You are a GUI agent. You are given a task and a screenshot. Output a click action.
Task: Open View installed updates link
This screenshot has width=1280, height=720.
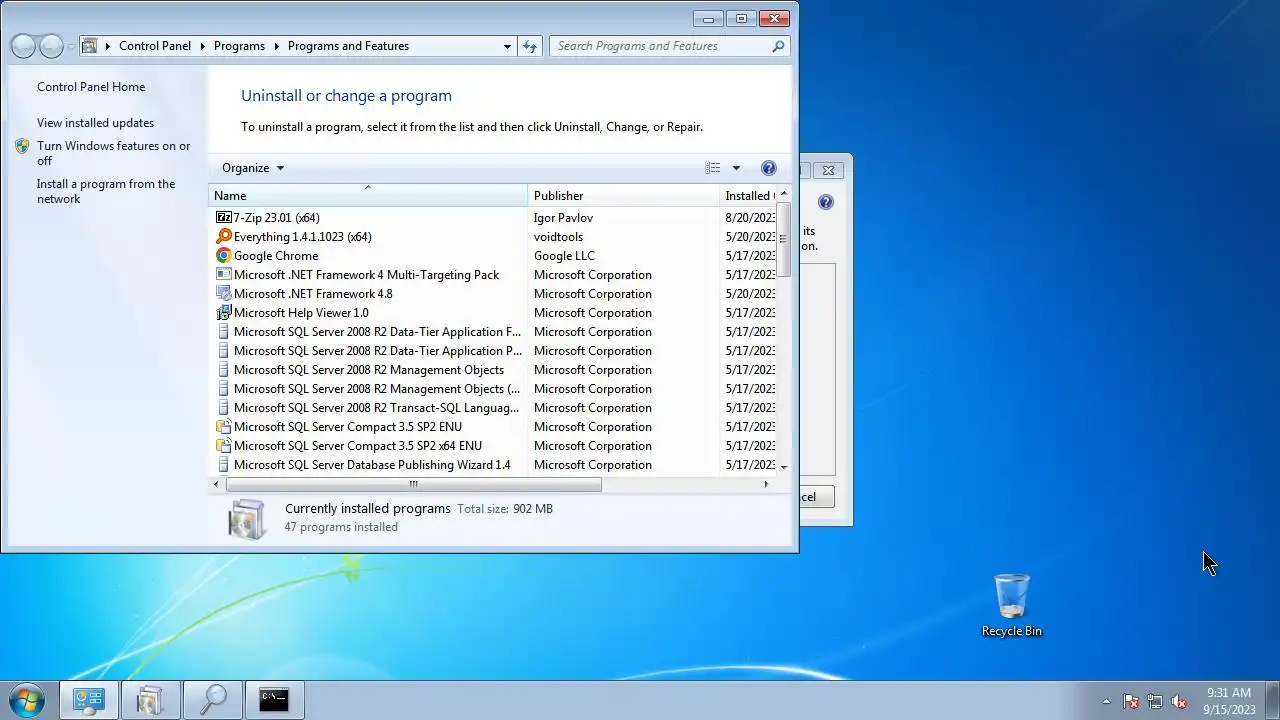click(x=95, y=123)
